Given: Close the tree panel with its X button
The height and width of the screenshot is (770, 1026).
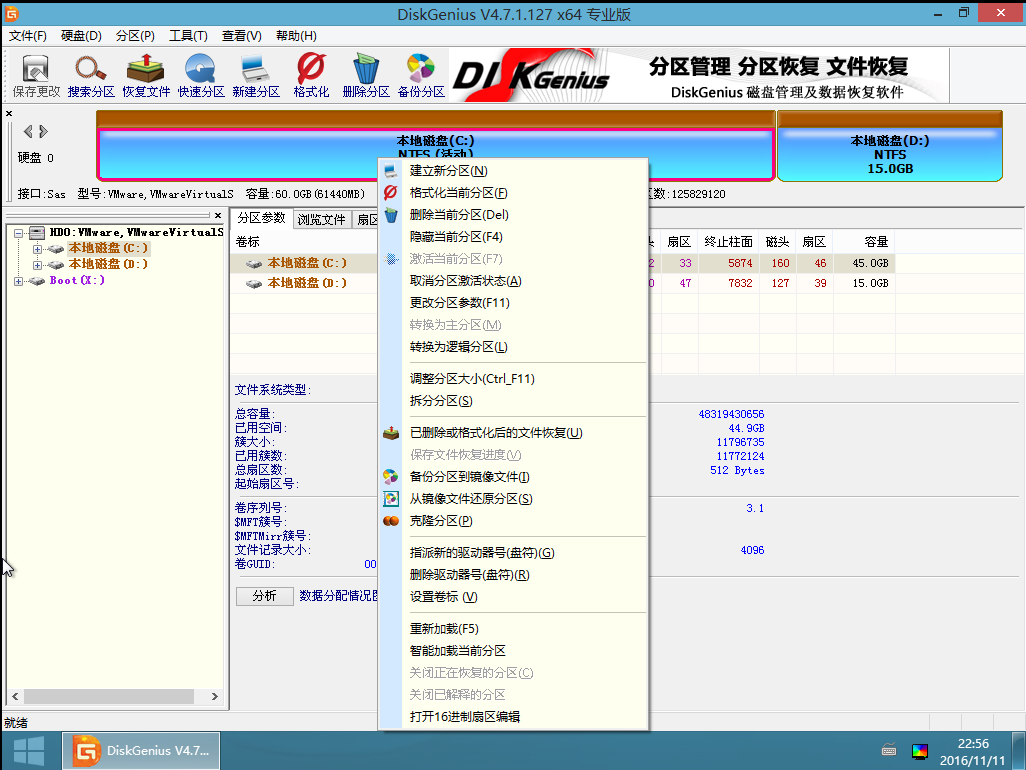Looking at the screenshot, I should [218, 215].
